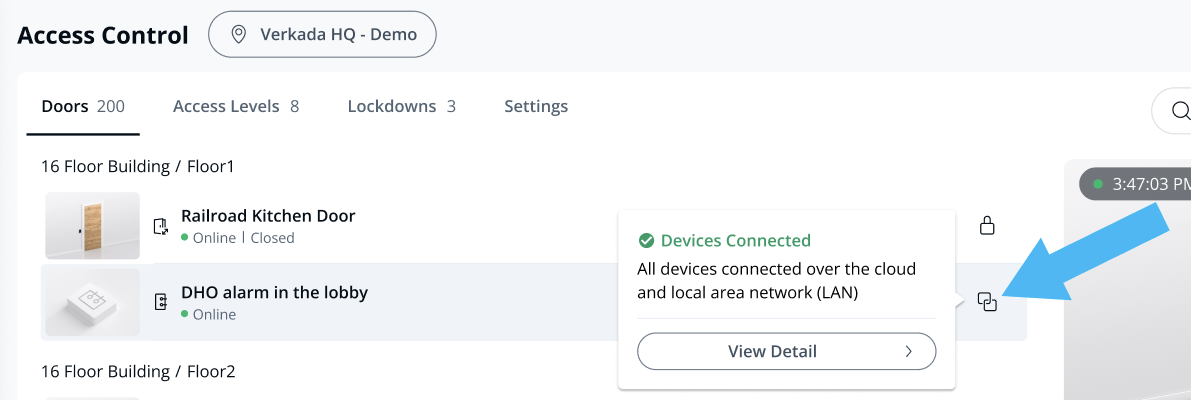
Task: Click the chevron arrow on View Detail
Action: coord(908,351)
